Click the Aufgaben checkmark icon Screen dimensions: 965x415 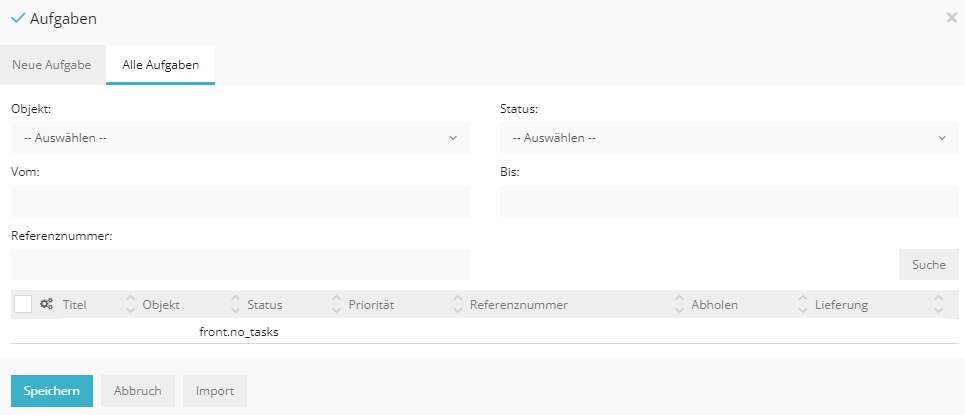tap(18, 18)
